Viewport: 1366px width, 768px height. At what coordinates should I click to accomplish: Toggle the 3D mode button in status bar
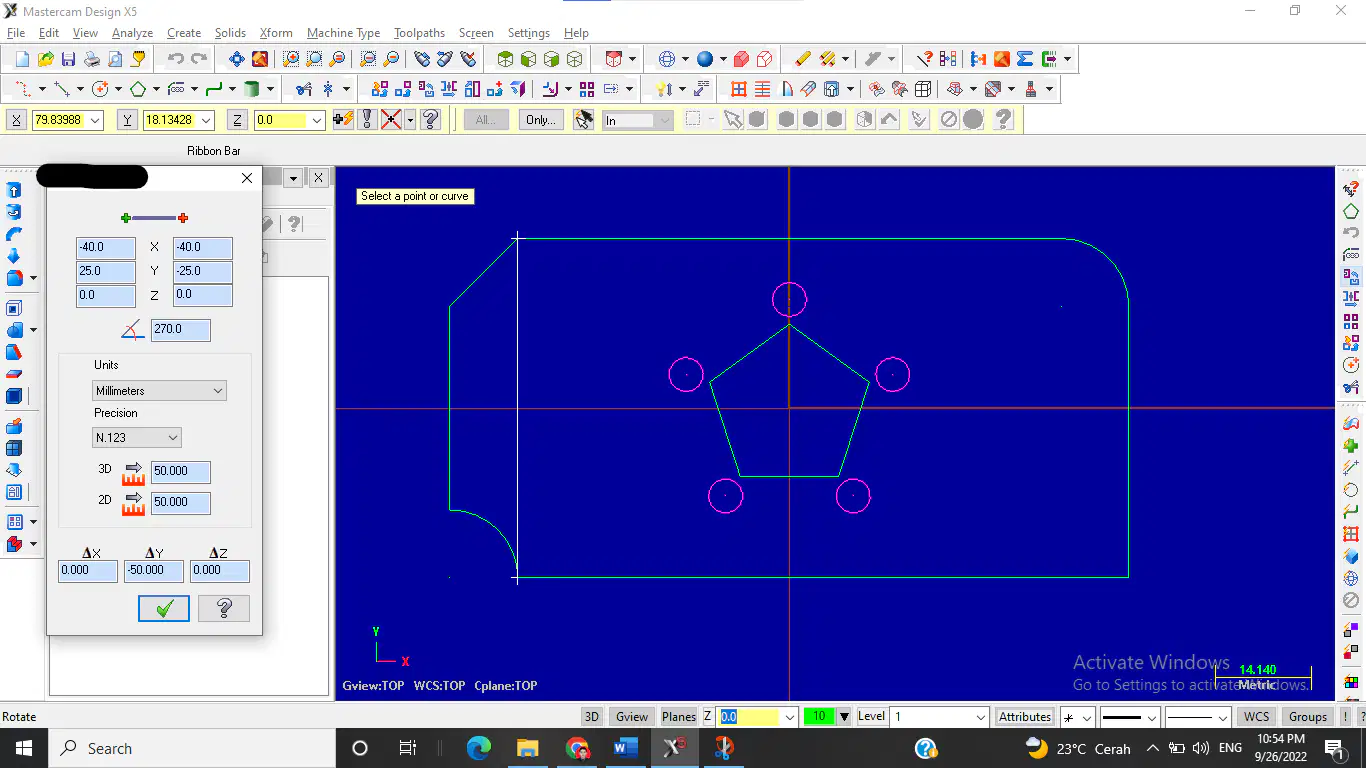(x=592, y=716)
